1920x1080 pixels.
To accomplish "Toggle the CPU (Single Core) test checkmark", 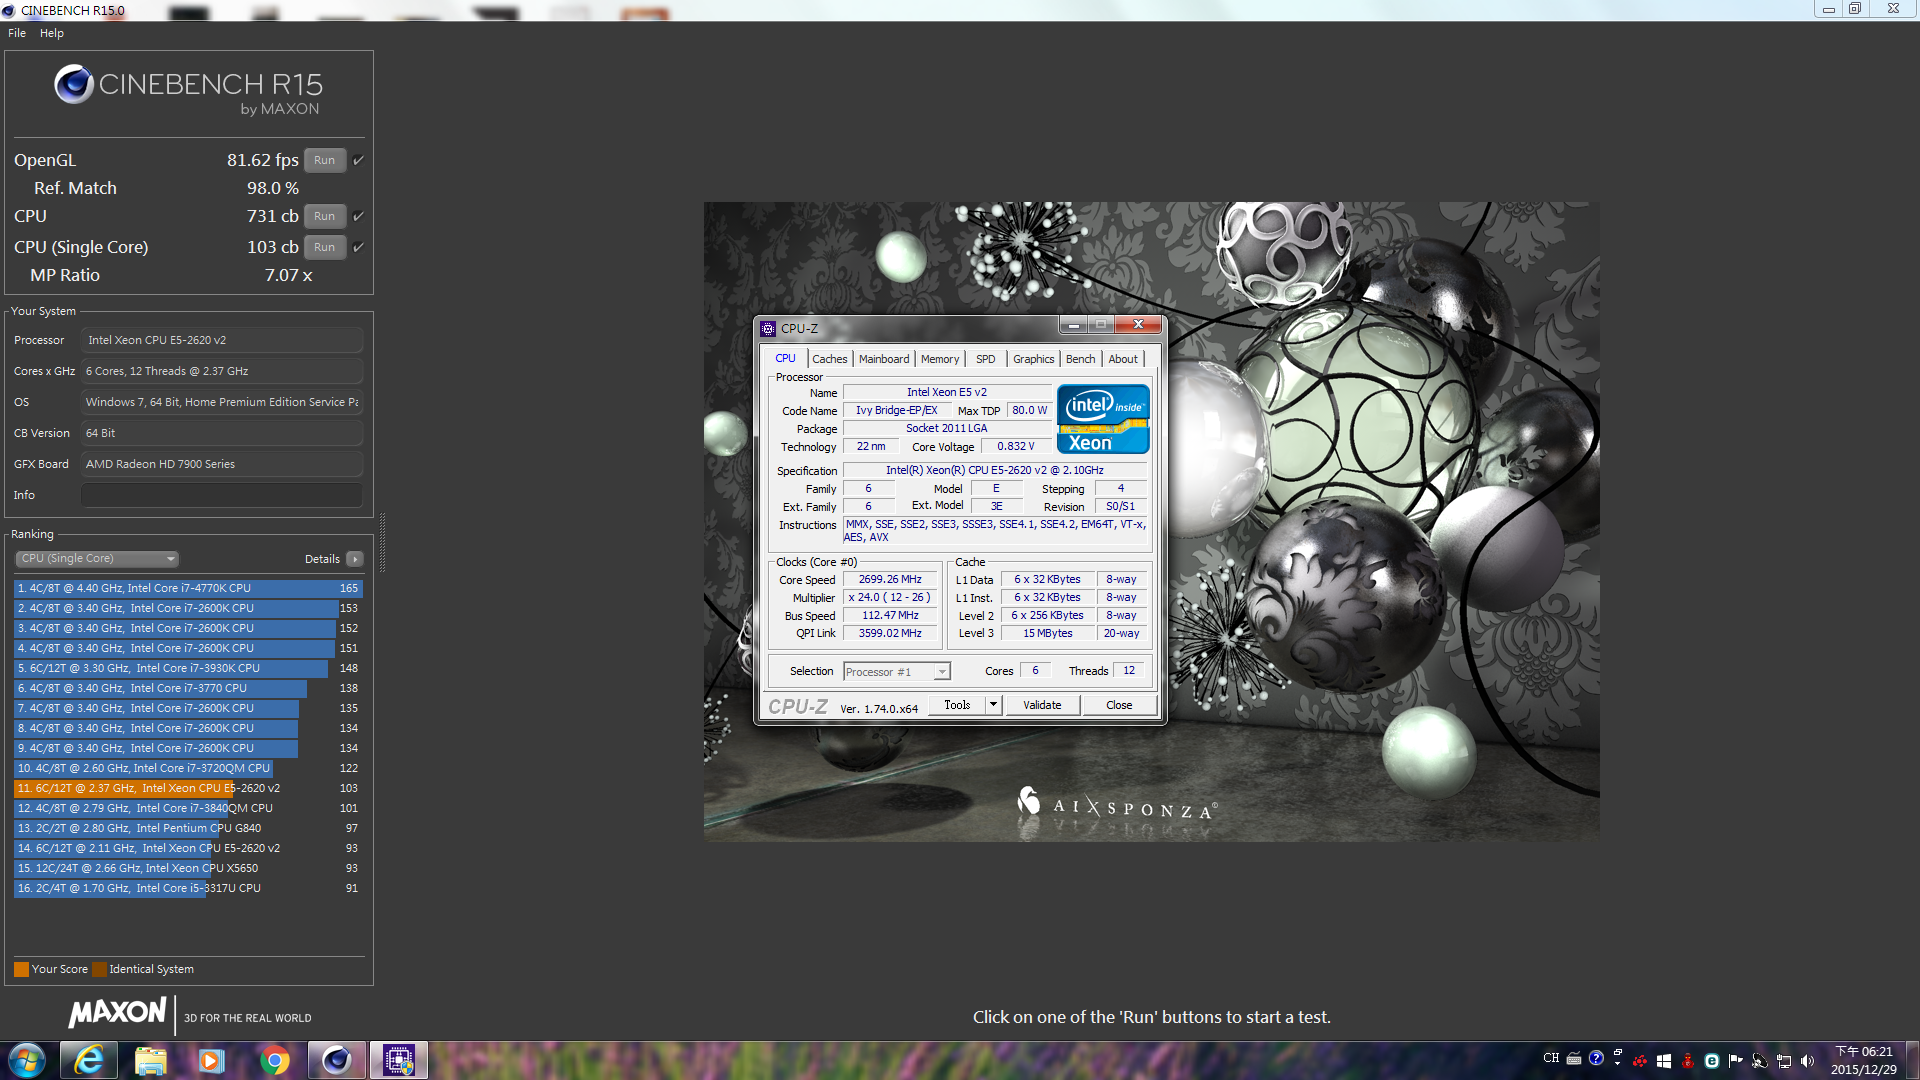I will pos(359,247).
